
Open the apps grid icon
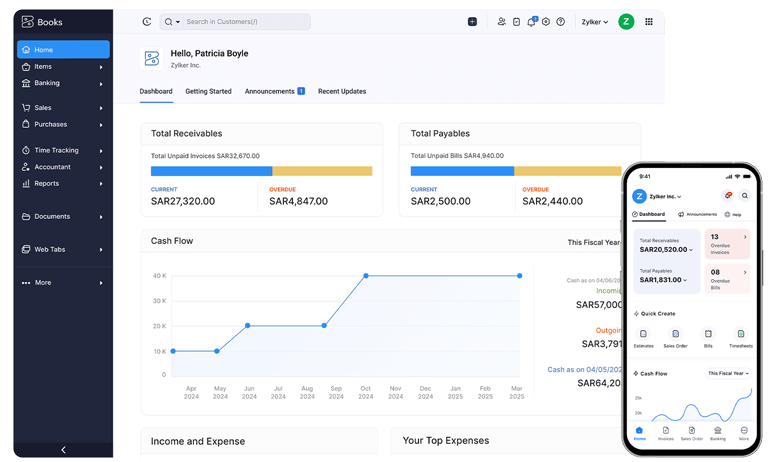pos(649,21)
